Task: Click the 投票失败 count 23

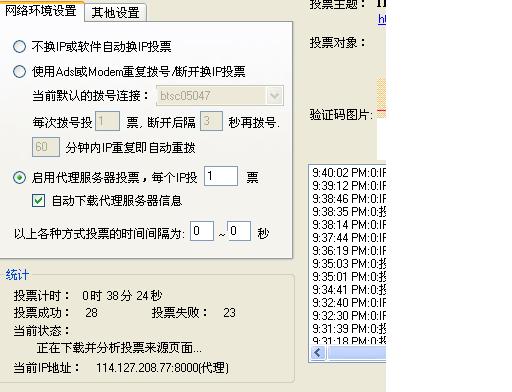Action: (229, 313)
